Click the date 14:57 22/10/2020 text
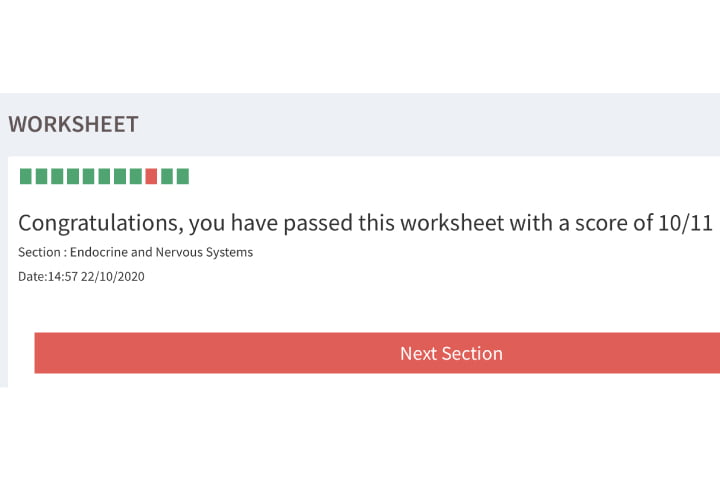Viewport: 720px width, 480px height. pos(96,276)
